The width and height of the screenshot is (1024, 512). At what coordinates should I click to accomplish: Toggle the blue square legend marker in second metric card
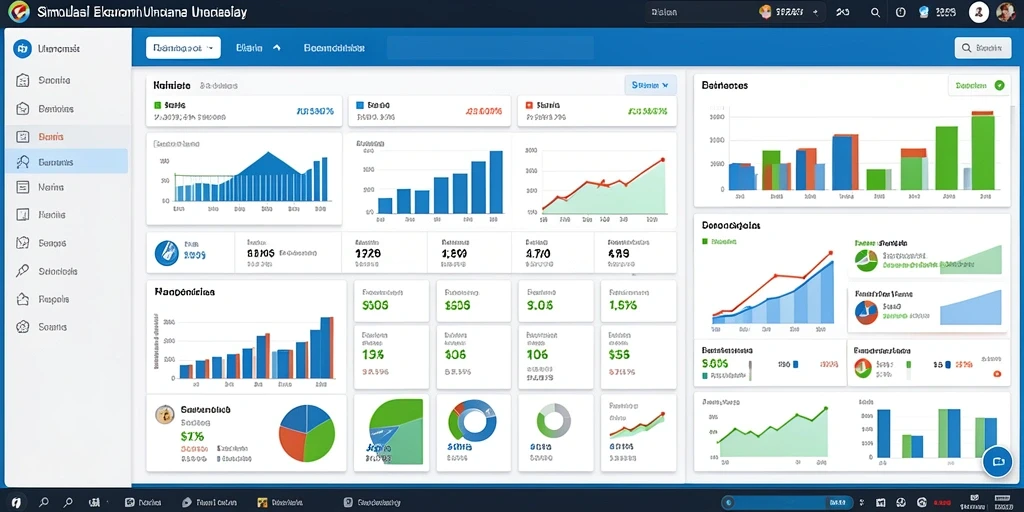pyautogui.click(x=359, y=104)
